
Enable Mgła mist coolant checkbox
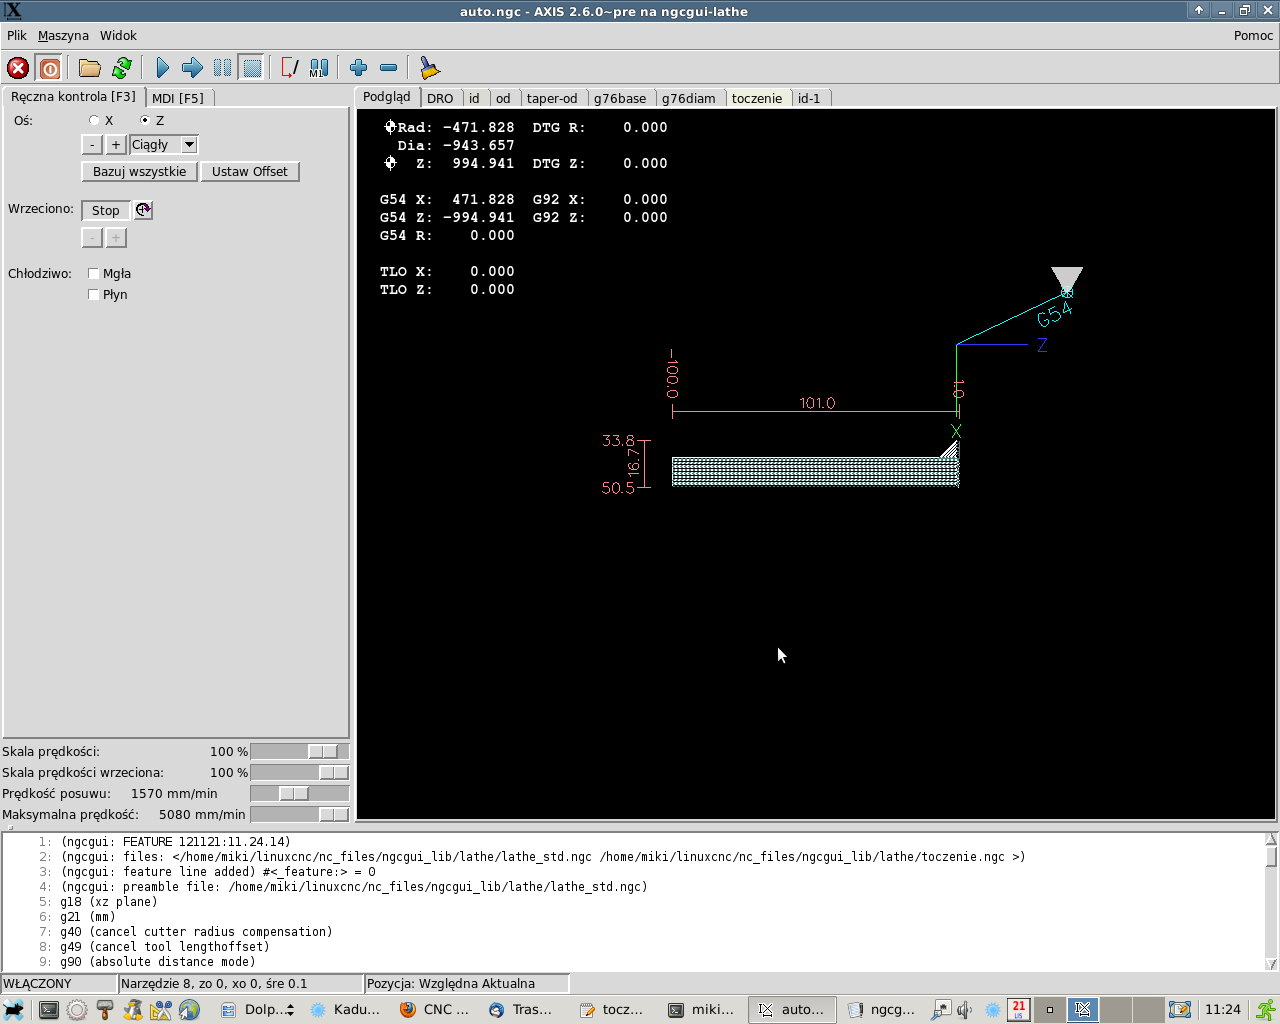coord(94,273)
